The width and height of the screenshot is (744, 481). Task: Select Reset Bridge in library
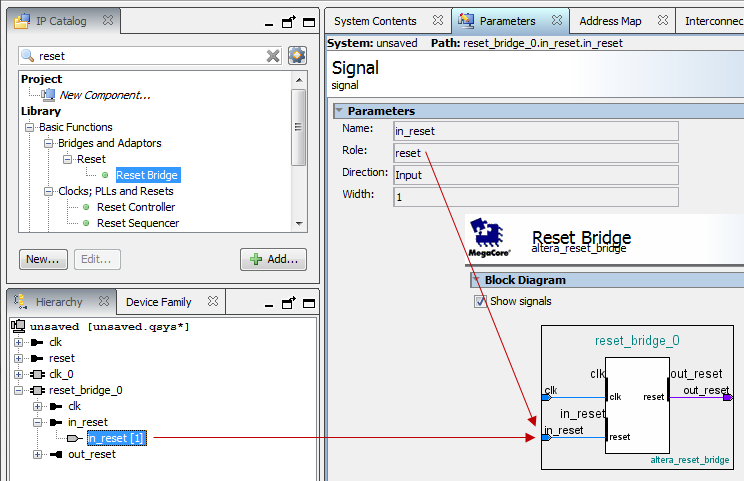coord(148,175)
